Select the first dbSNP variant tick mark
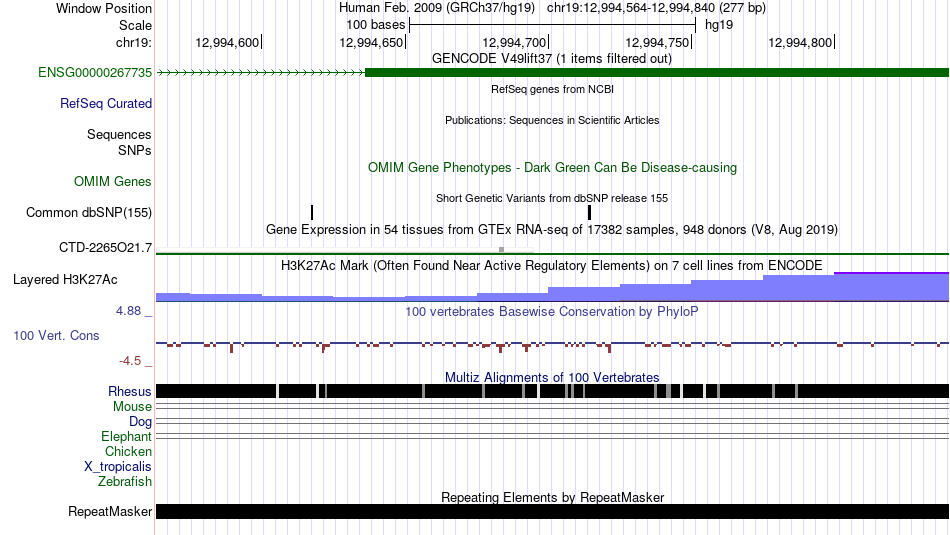The height and width of the screenshot is (535, 950). pos(312,213)
